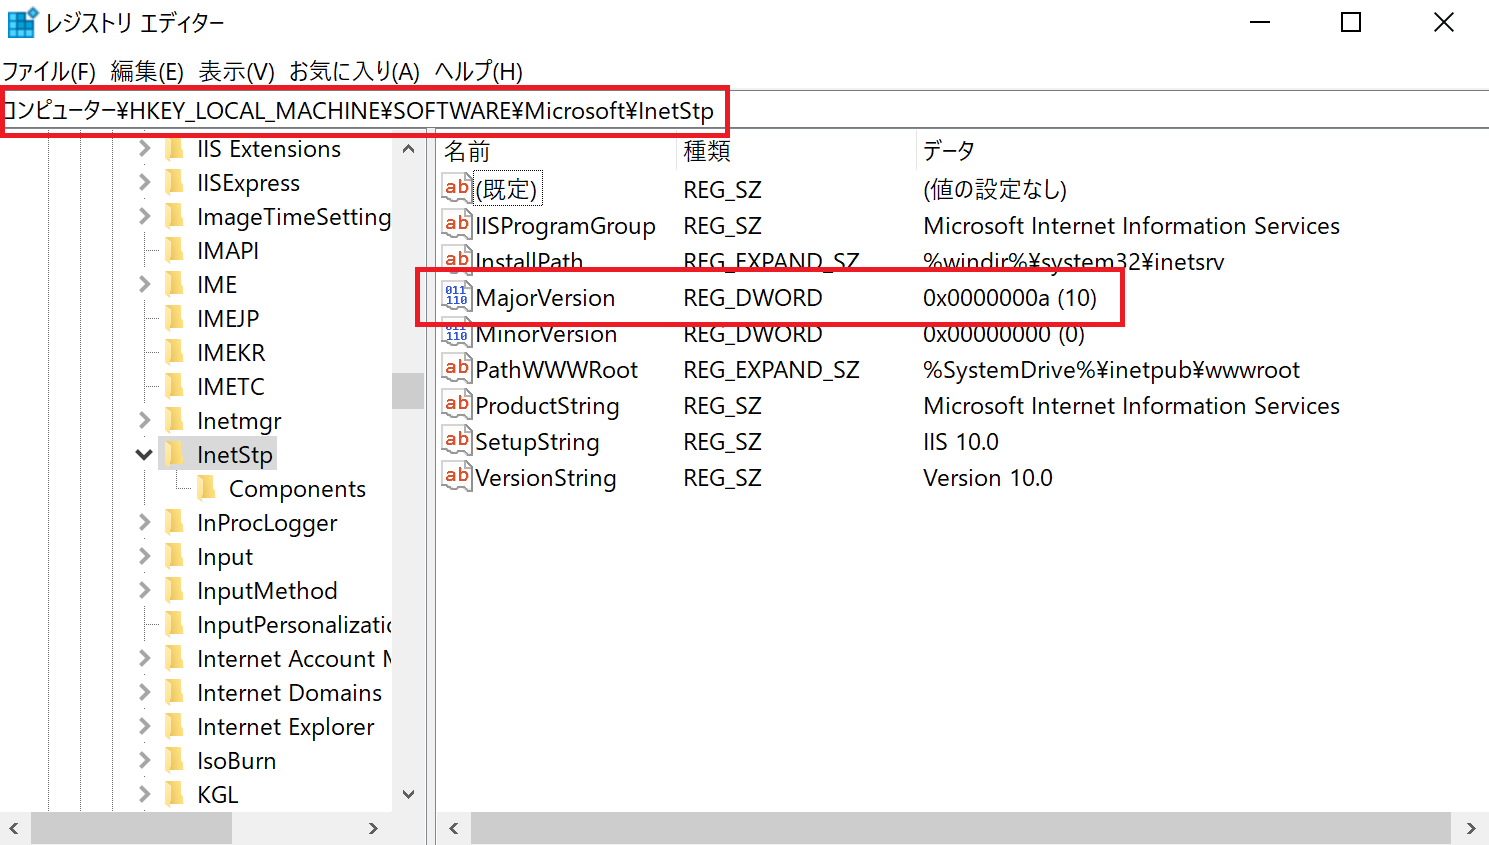Click the Components folder icon
This screenshot has height=845, width=1489.
(207, 488)
